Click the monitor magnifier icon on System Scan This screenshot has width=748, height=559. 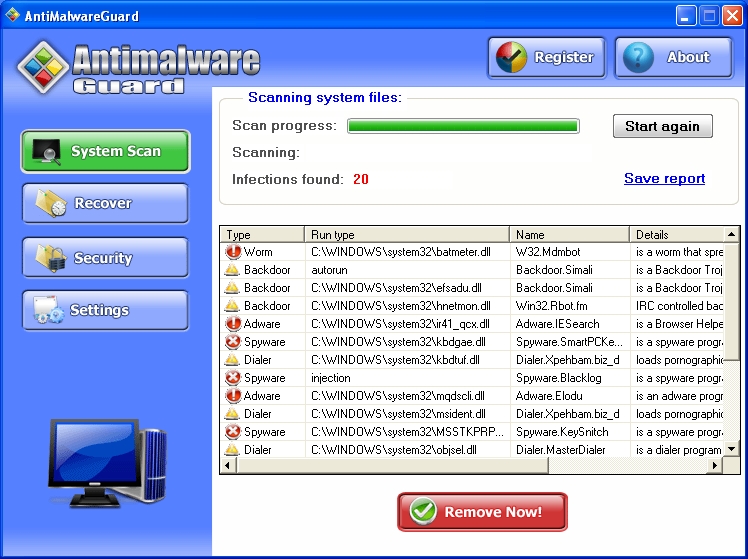tap(46, 152)
